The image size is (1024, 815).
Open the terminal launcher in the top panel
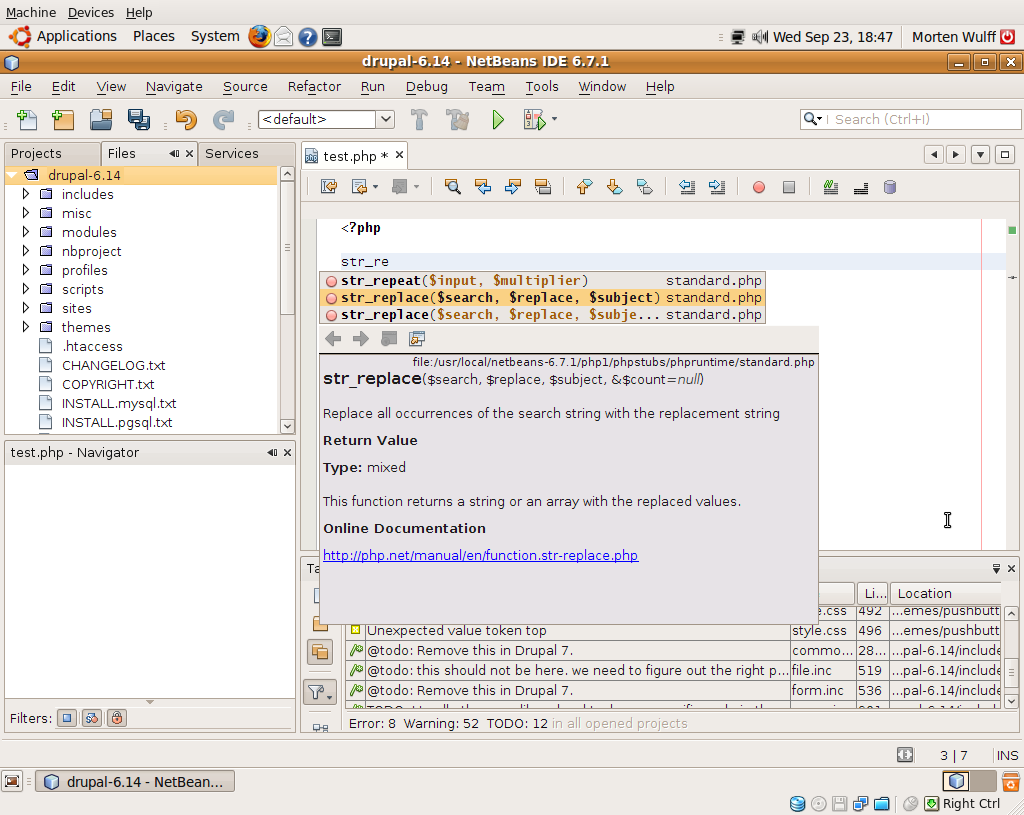pos(332,37)
